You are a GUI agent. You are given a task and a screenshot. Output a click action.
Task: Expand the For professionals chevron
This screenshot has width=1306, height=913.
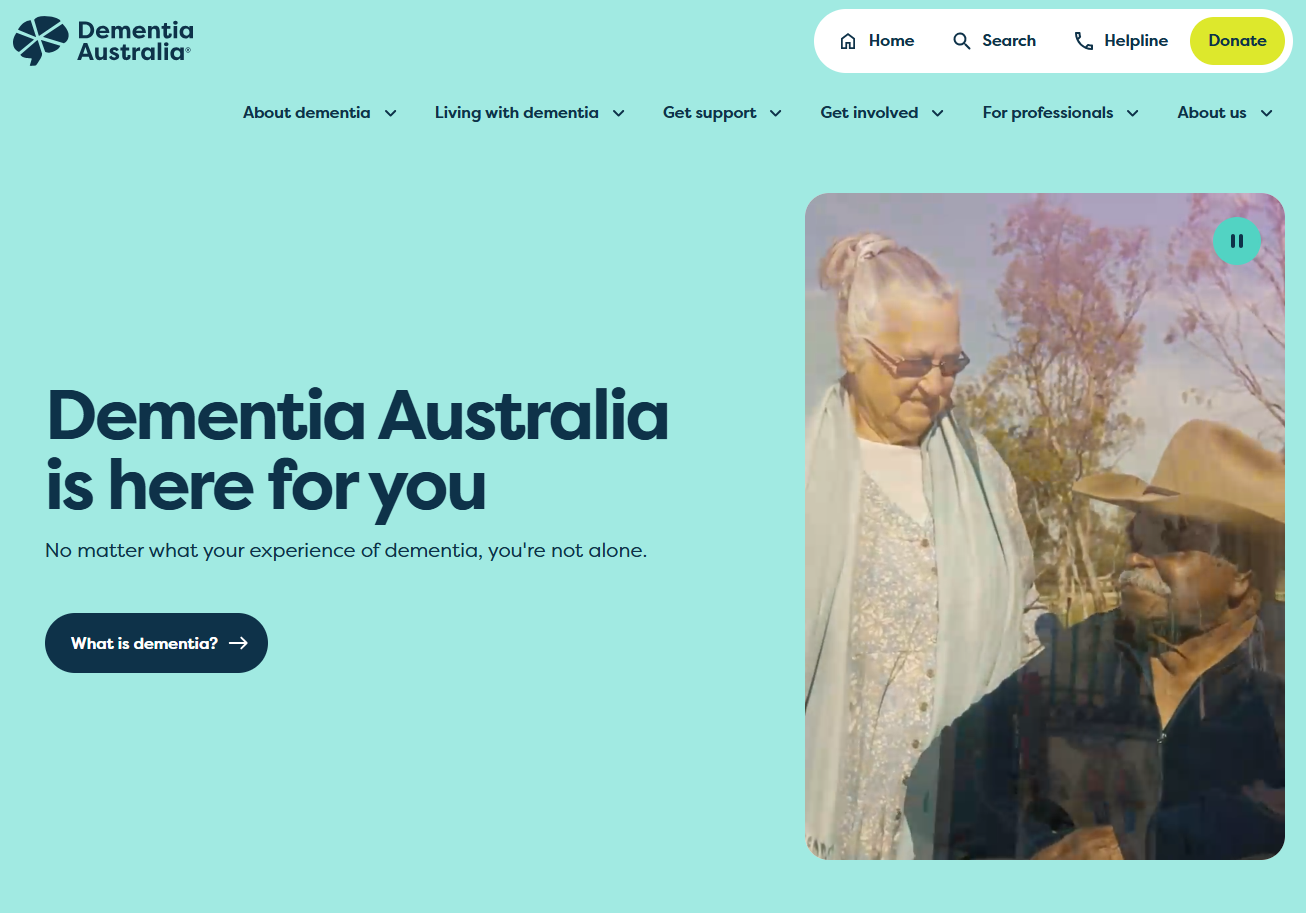[x=1132, y=113]
